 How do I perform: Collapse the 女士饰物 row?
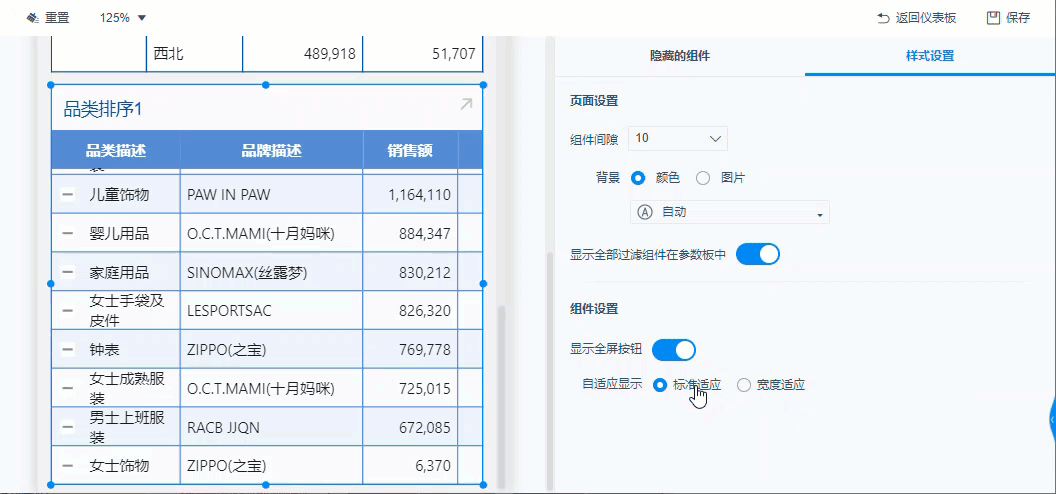click(68, 466)
